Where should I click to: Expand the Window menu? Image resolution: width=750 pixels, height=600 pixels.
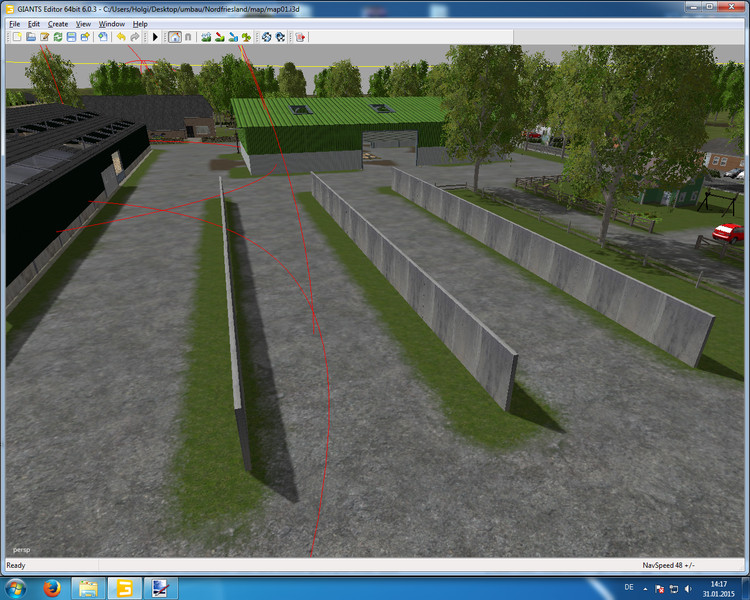click(112, 23)
